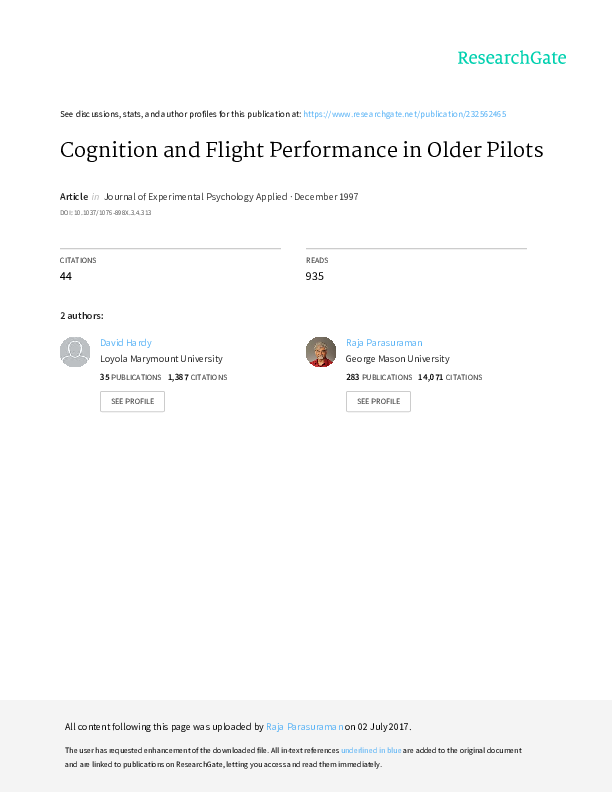The height and width of the screenshot is (792, 612).
Task: Click the DOI identifier text
Action: click(x=106, y=213)
